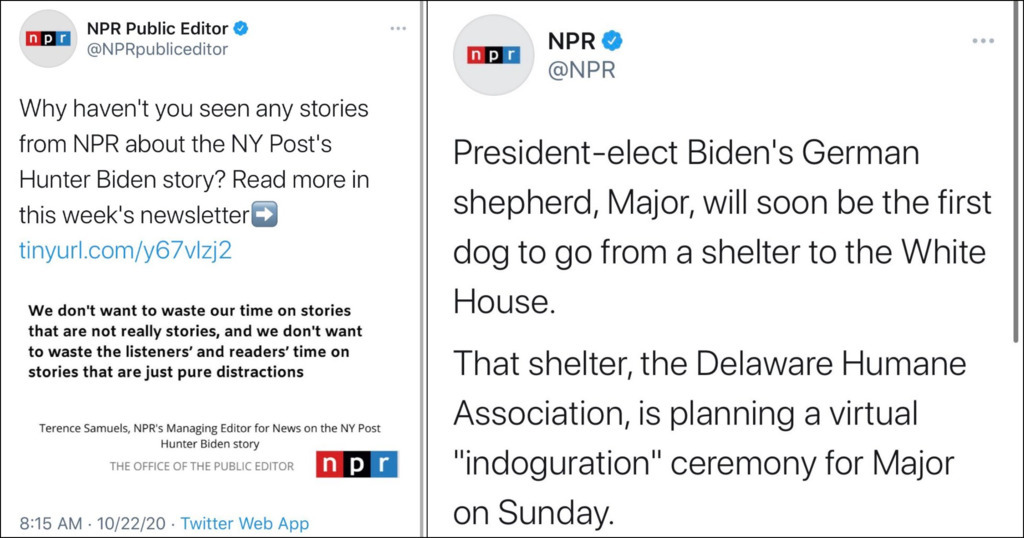Click the verified badge beside NPR name
This screenshot has height=538, width=1024.
click(612, 40)
